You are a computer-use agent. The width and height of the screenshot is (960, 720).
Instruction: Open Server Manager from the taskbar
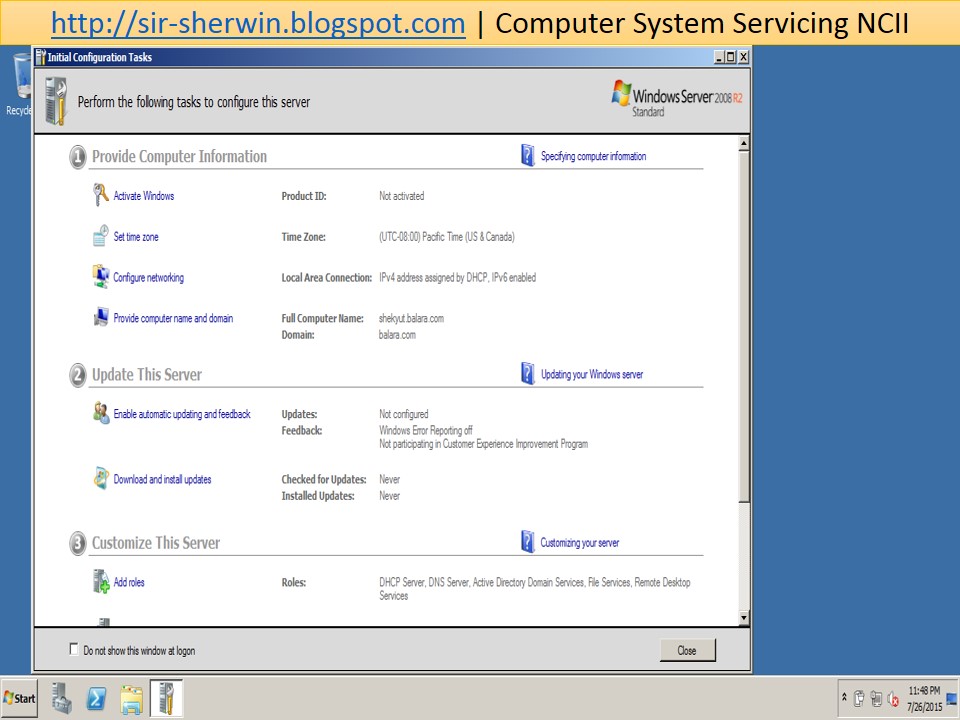[x=62, y=698]
